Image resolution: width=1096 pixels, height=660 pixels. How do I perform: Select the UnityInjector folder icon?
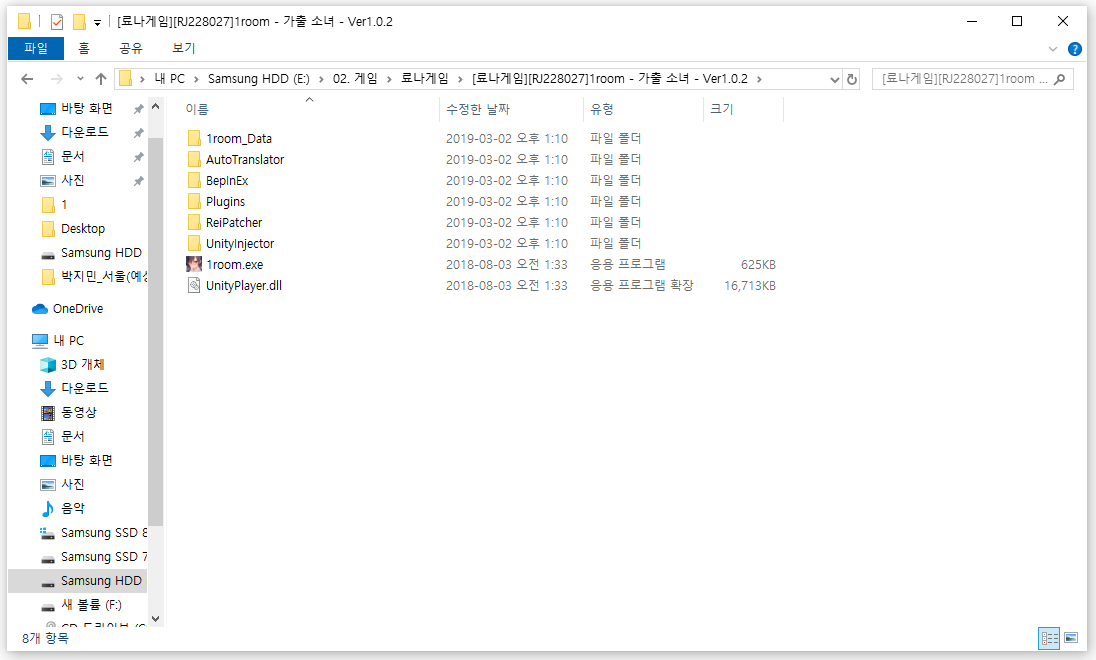[194, 243]
